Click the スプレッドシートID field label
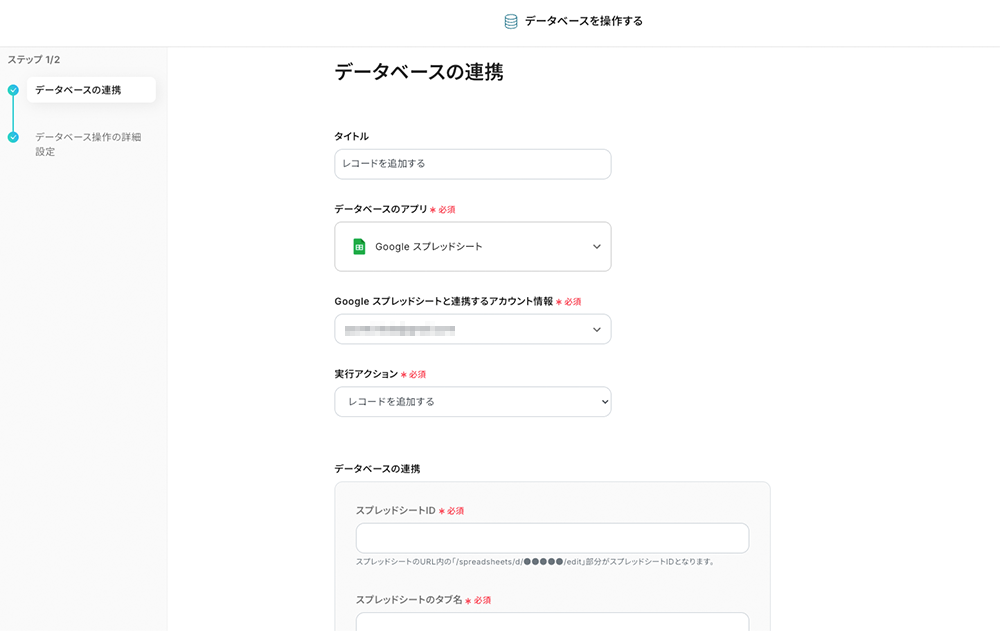The image size is (1000, 631). pyautogui.click(x=395, y=511)
